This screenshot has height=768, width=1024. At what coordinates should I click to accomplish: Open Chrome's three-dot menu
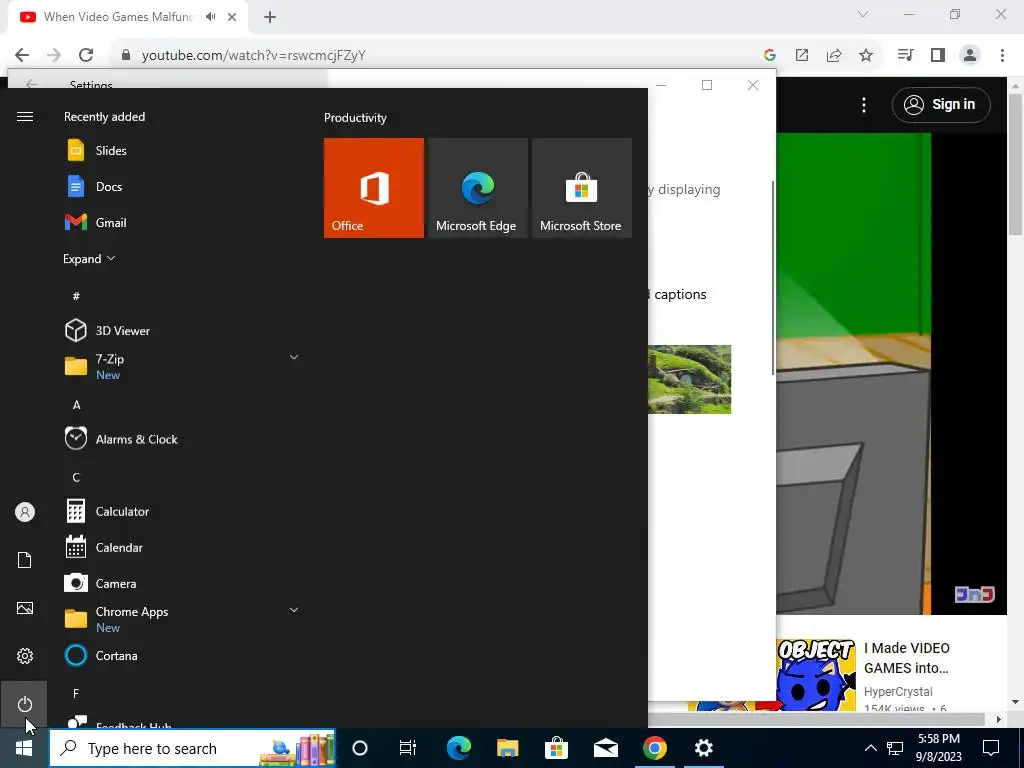pos(1002,55)
